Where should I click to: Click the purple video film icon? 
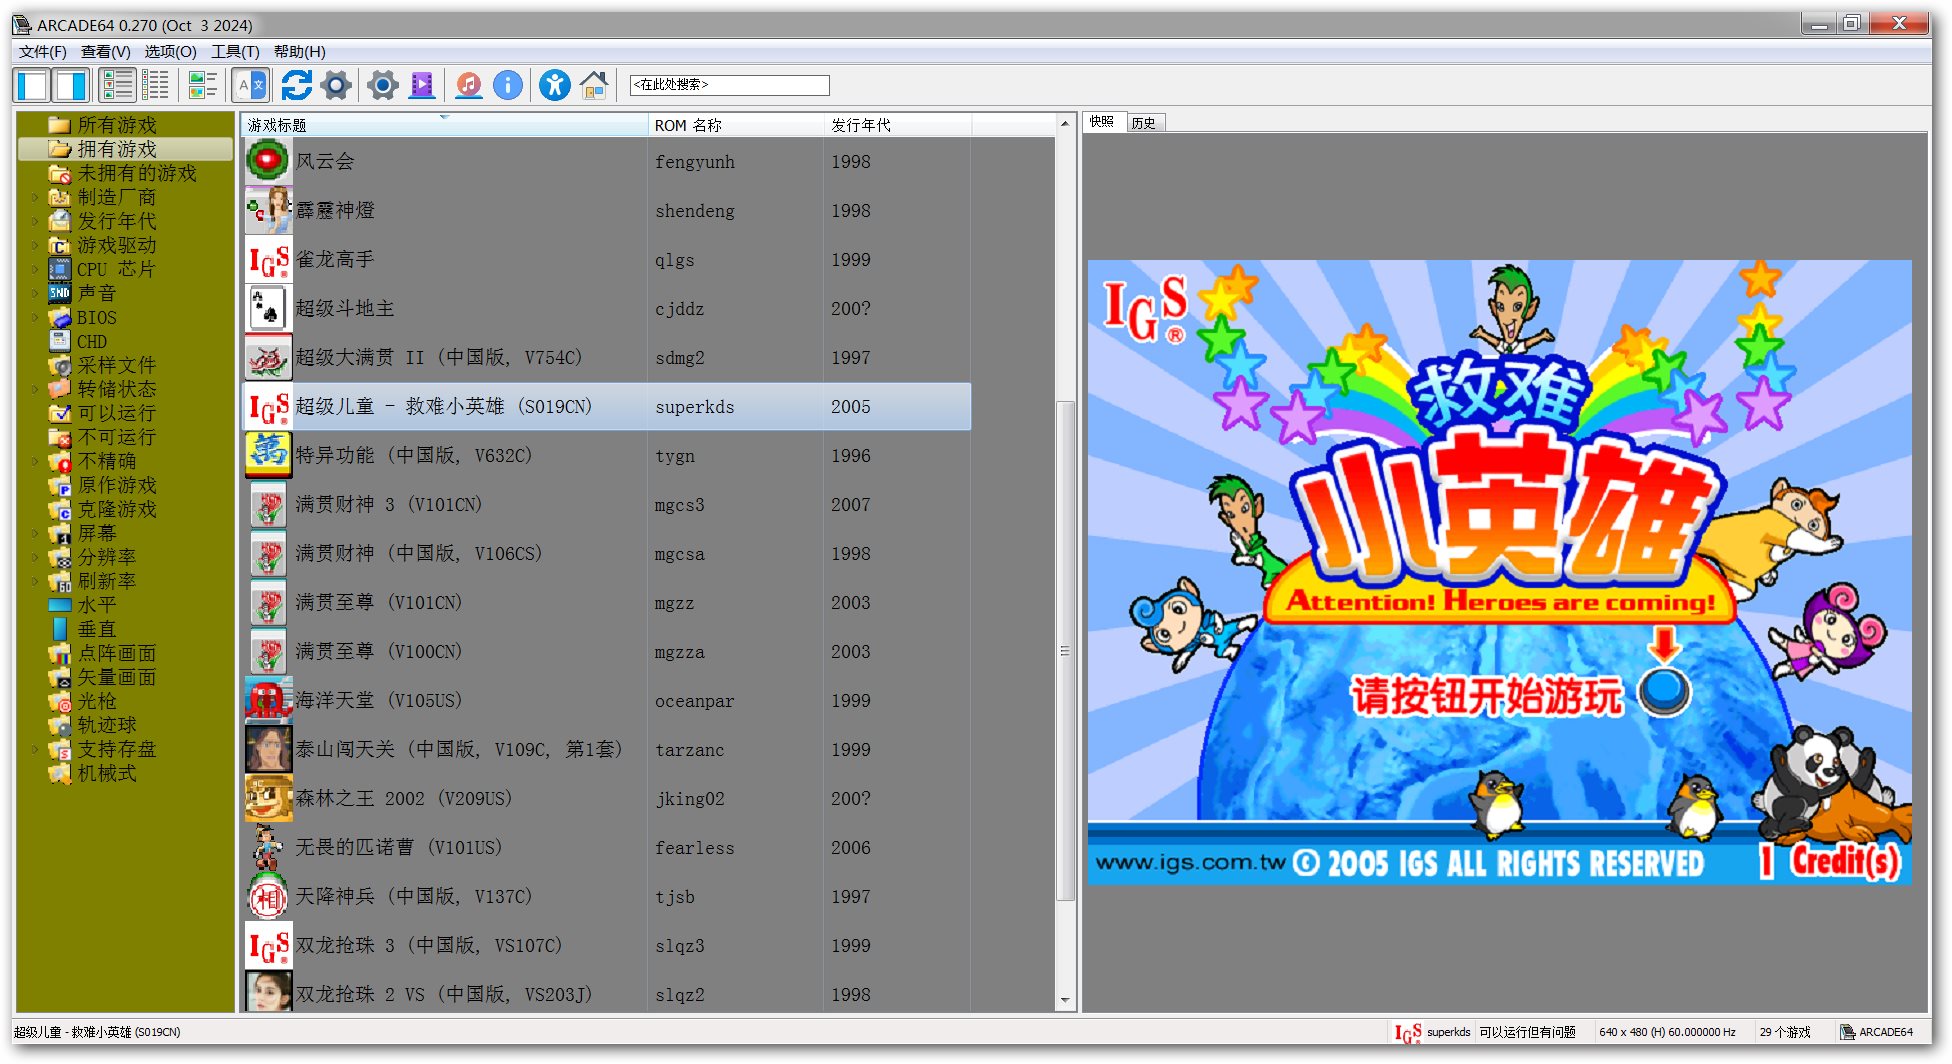[422, 85]
